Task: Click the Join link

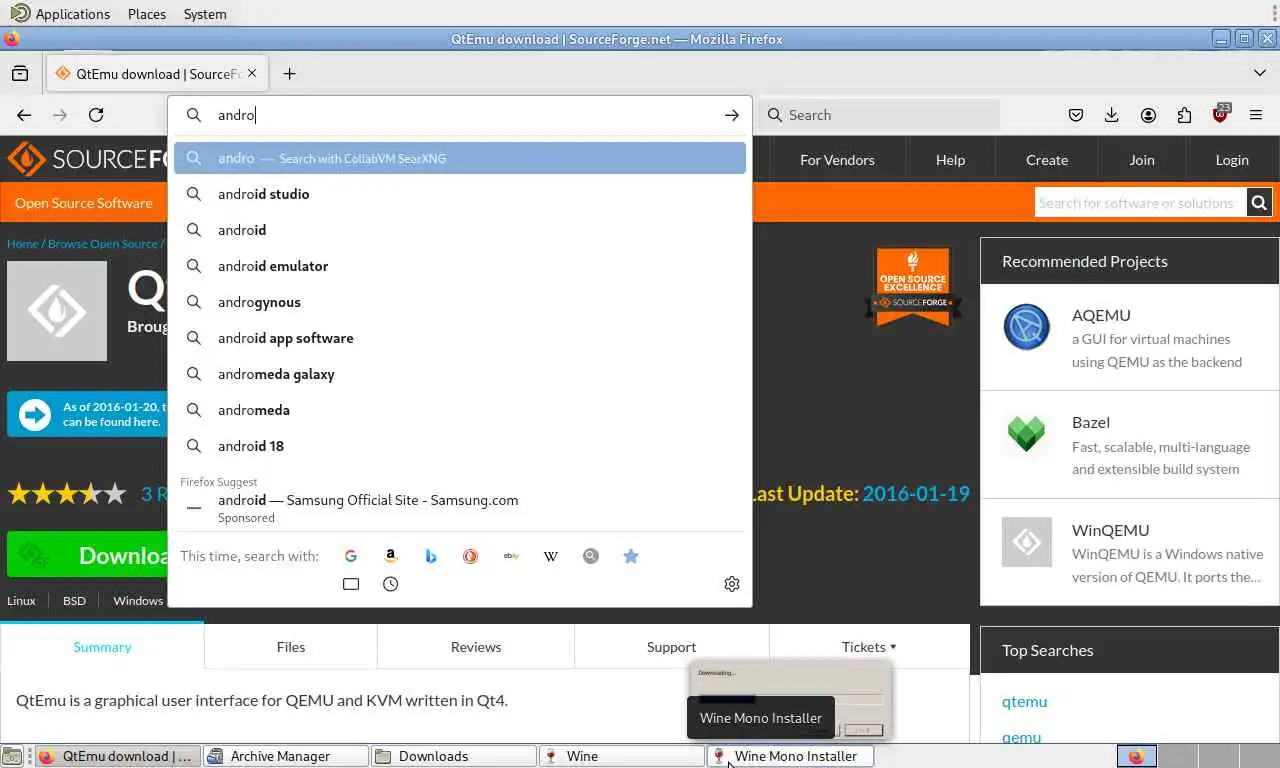Action: (x=1142, y=160)
